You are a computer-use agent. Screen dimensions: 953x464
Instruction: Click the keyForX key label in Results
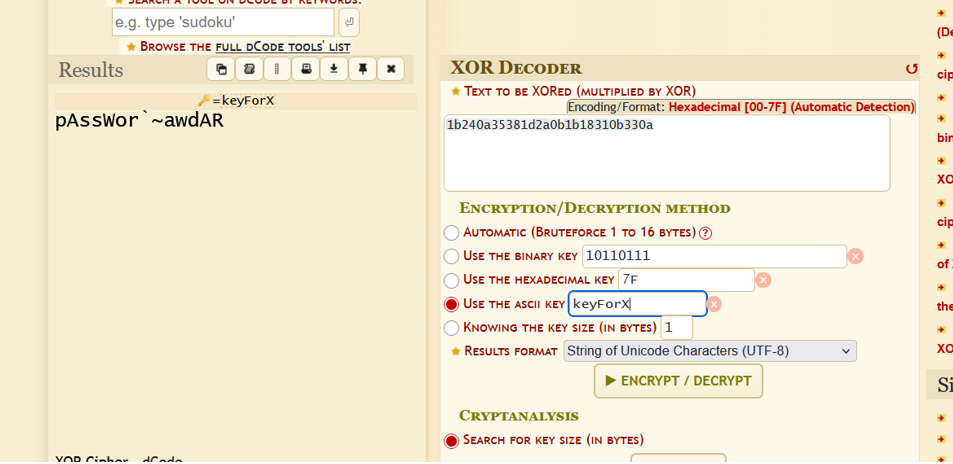[x=248, y=101]
